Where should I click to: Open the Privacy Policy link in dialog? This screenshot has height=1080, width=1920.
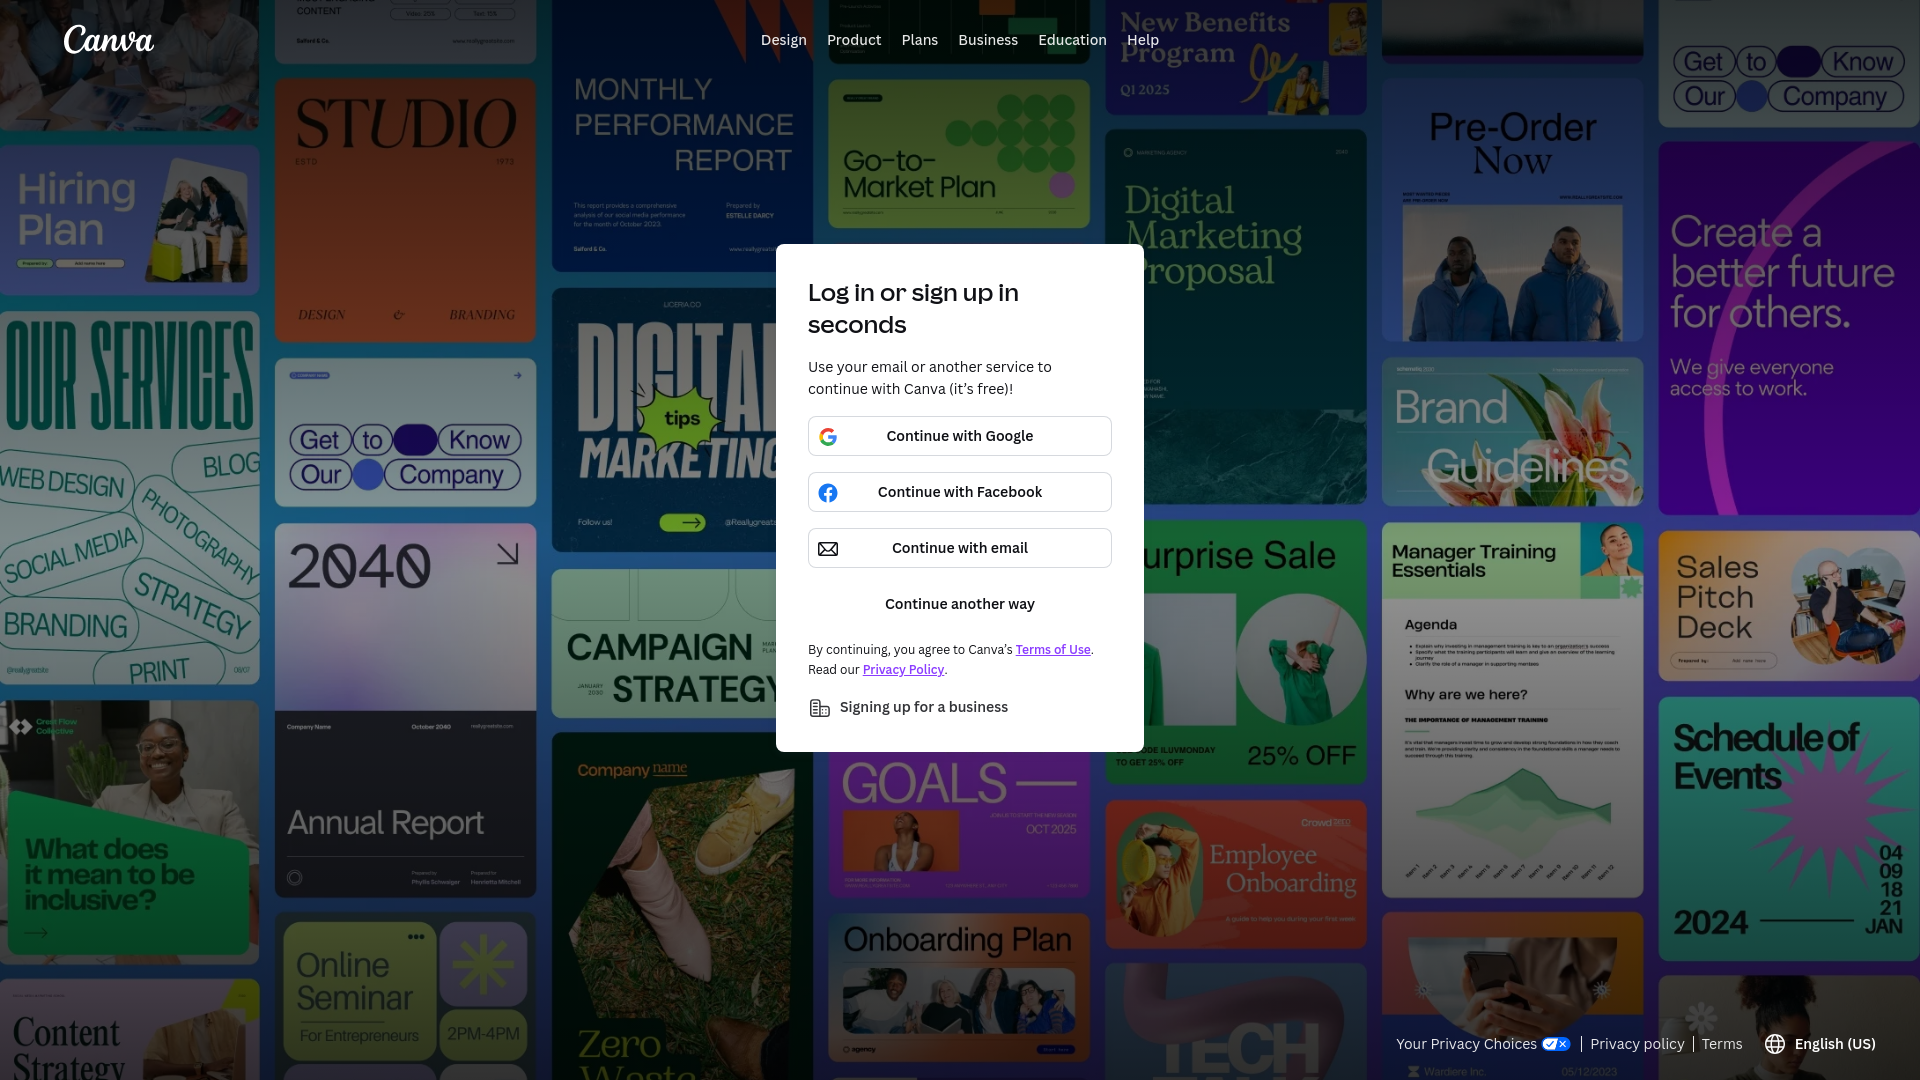pyautogui.click(x=903, y=670)
